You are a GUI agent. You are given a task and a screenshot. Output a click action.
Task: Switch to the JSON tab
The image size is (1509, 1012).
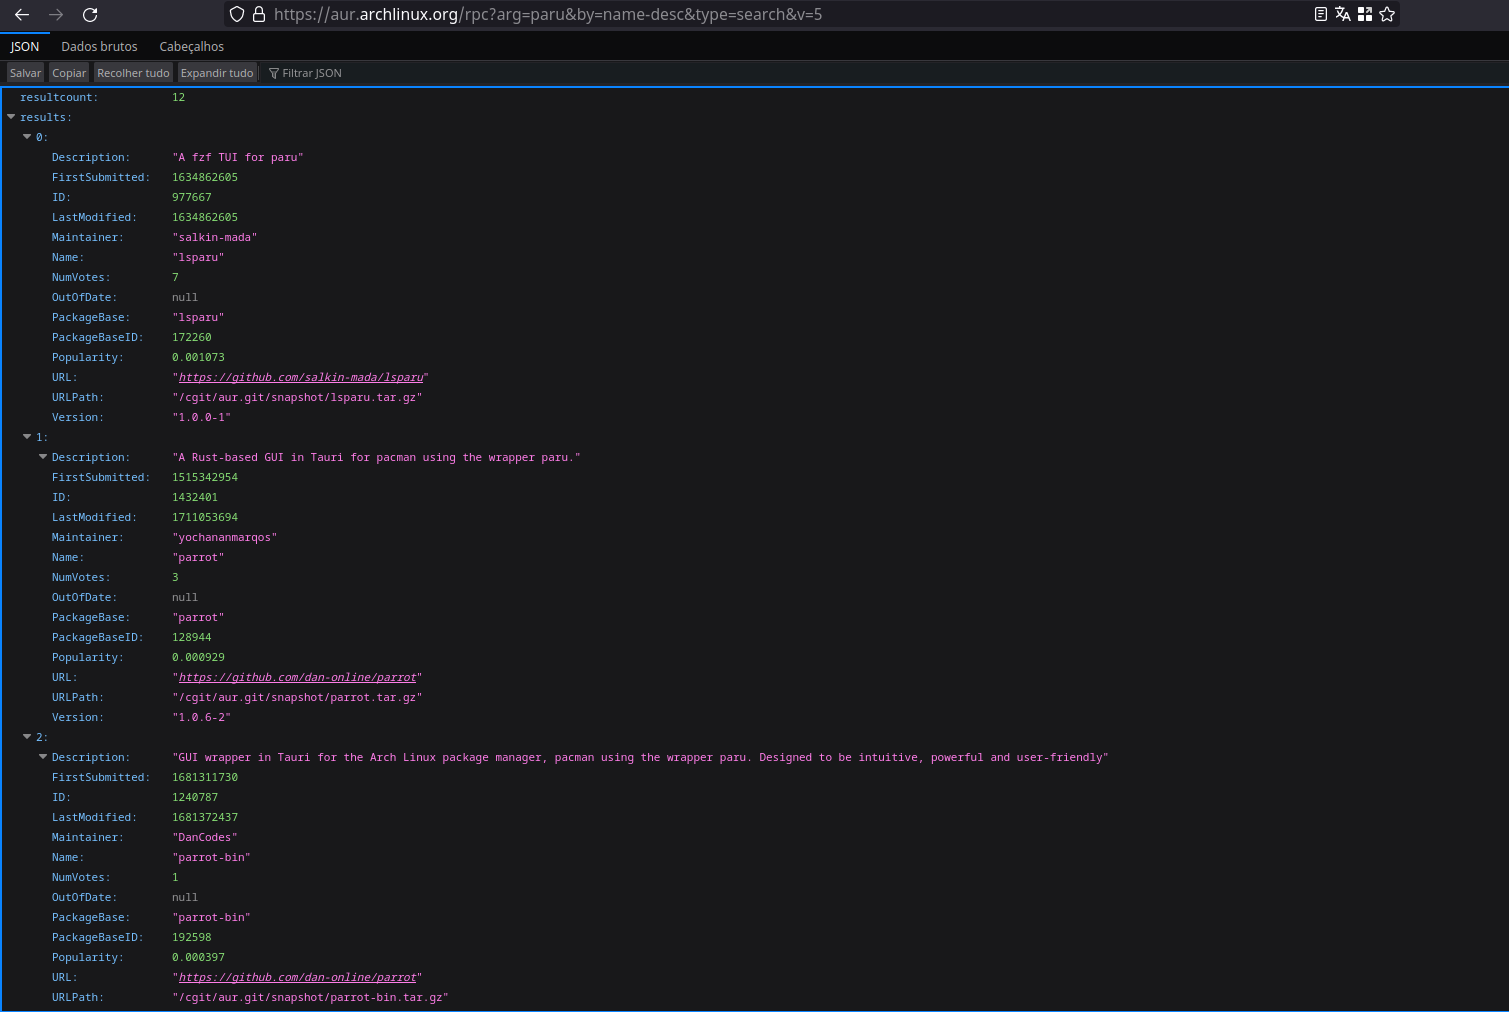point(25,46)
